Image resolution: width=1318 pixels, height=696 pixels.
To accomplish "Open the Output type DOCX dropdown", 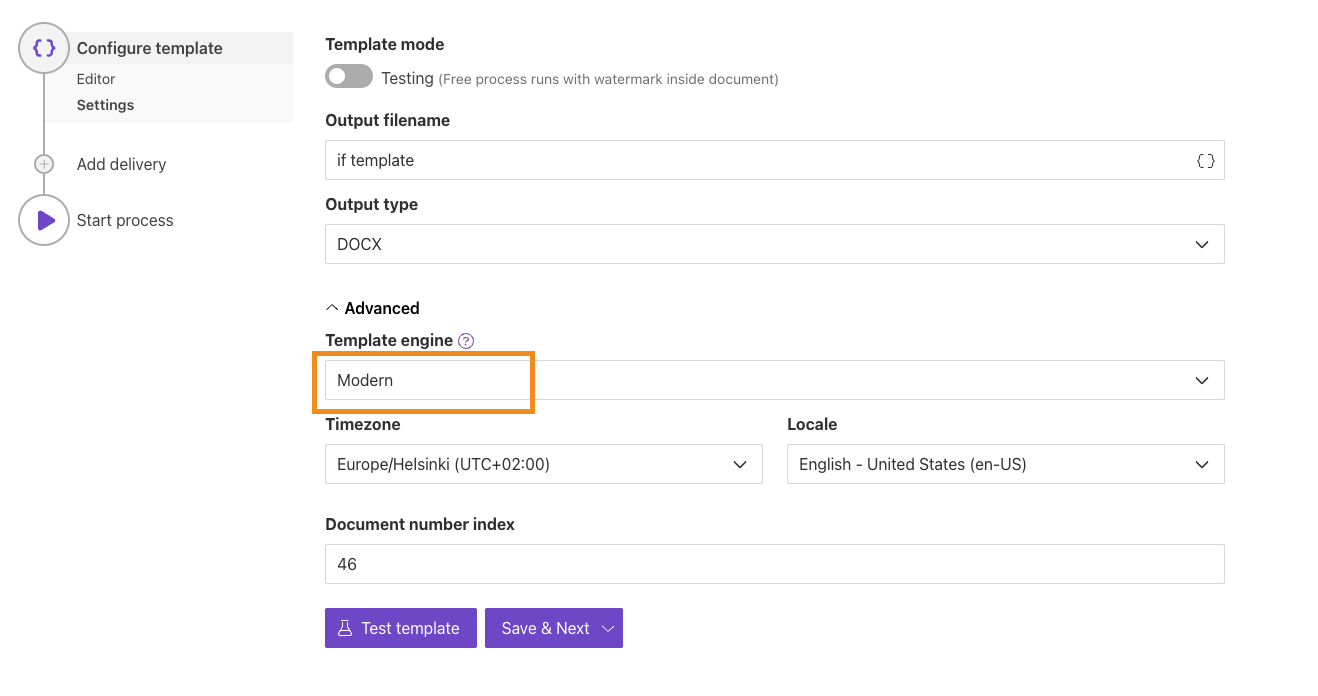I will point(774,244).
